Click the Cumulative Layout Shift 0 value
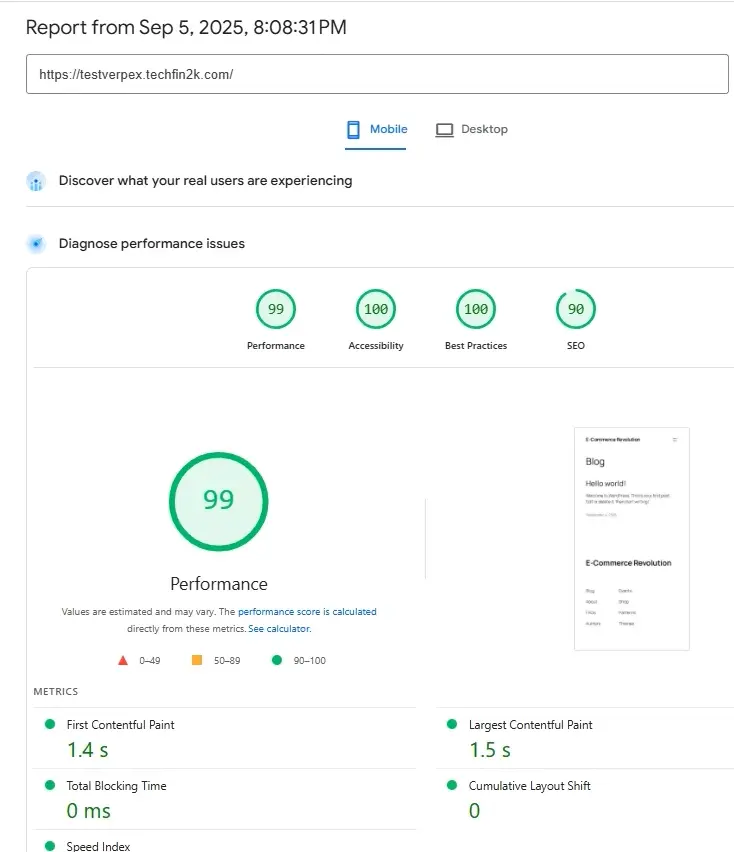Screen dimensions: 734x852 pos(474,811)
